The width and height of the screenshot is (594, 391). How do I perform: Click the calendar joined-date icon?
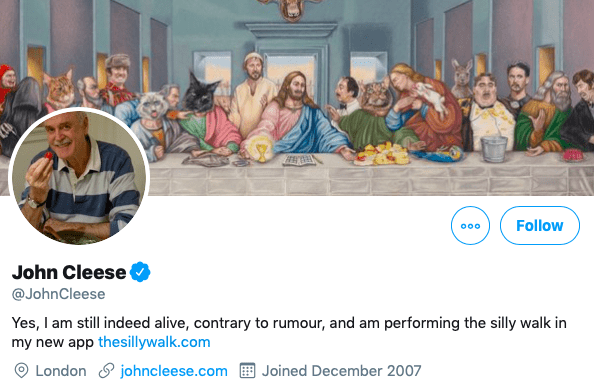click(x=247, y=371)
